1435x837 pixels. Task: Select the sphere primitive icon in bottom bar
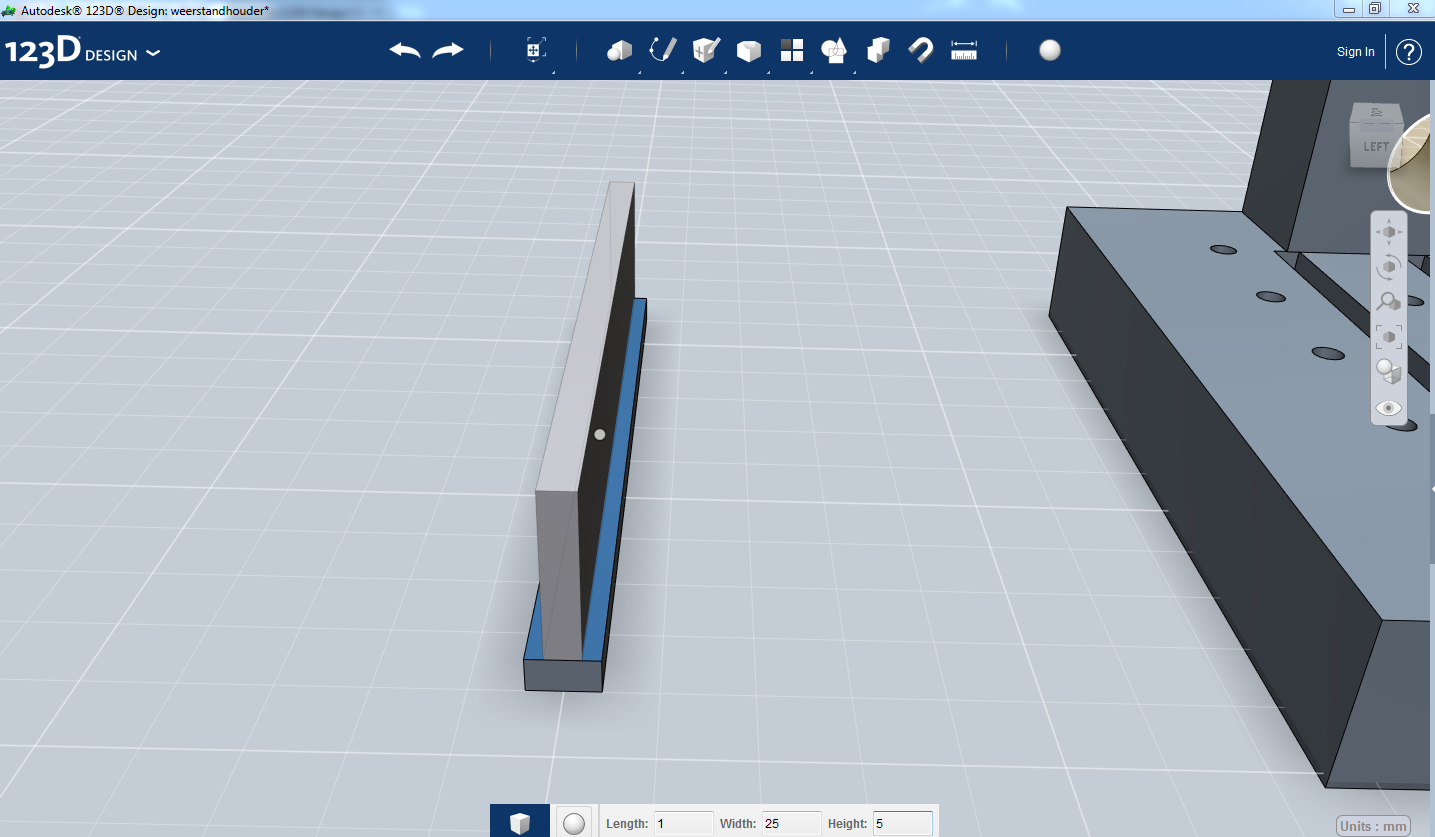click(574, 823)
